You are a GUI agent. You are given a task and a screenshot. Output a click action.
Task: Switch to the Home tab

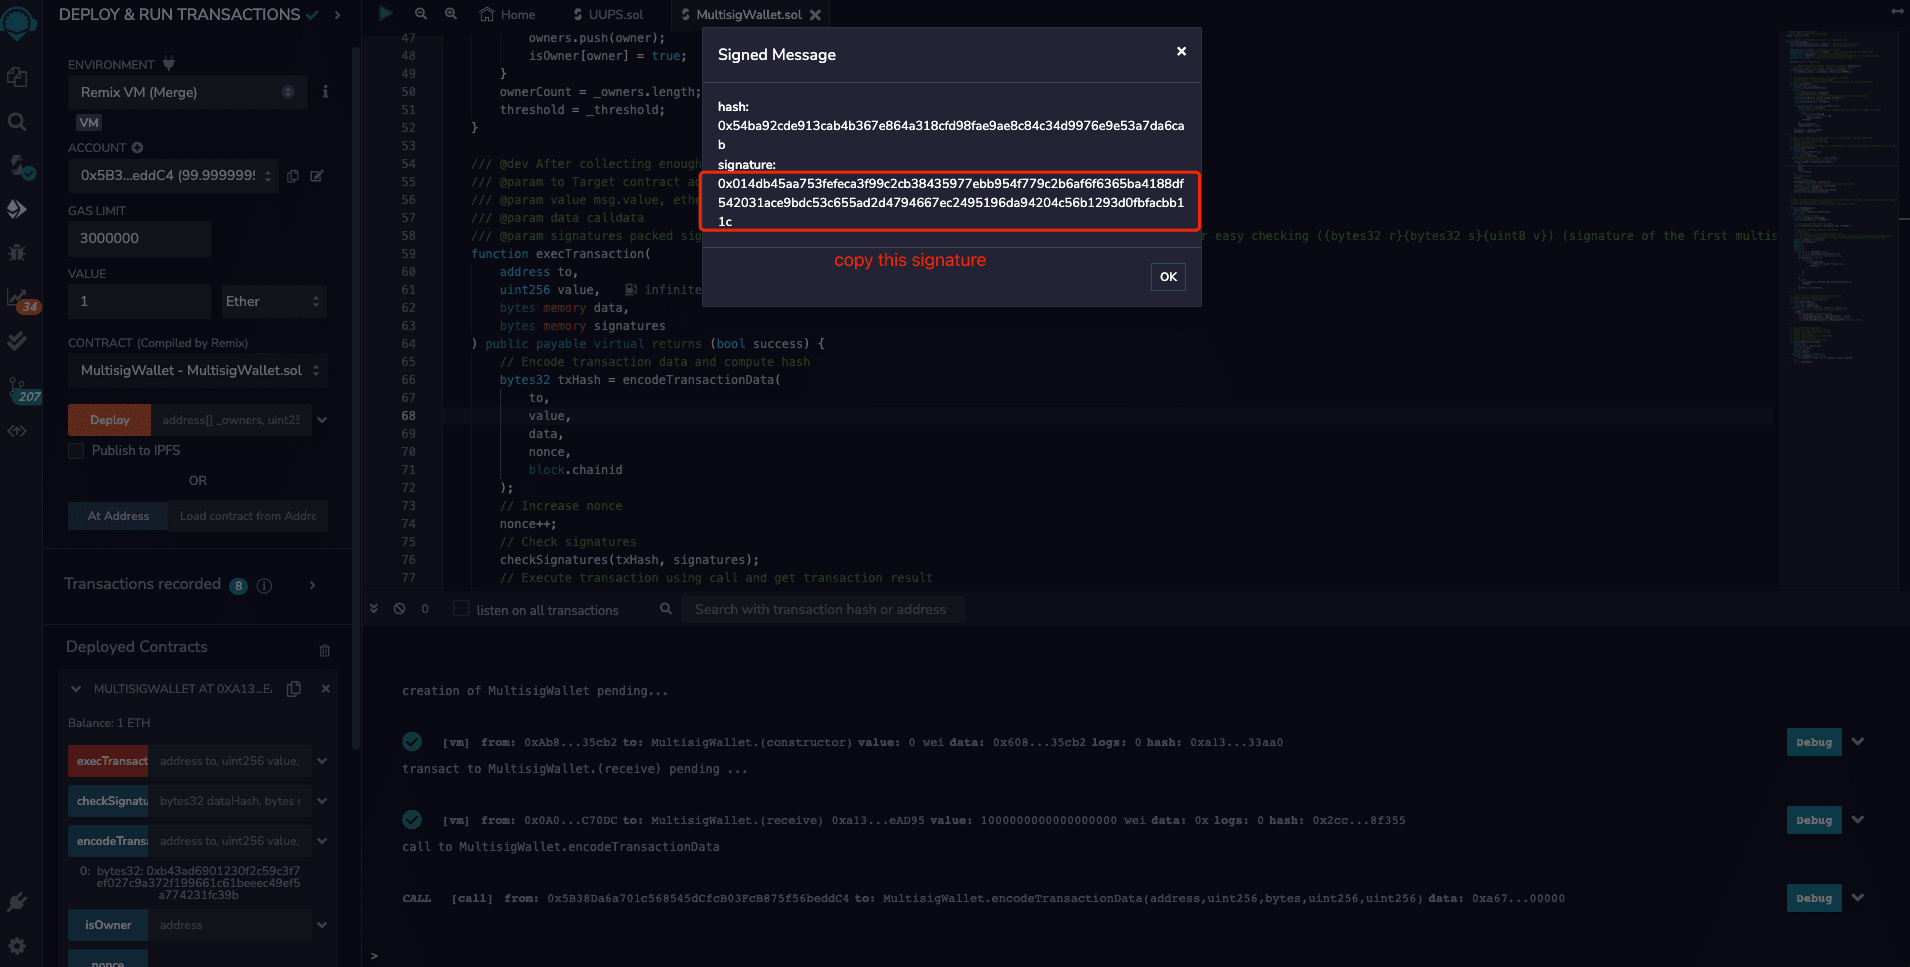(508, 14)
